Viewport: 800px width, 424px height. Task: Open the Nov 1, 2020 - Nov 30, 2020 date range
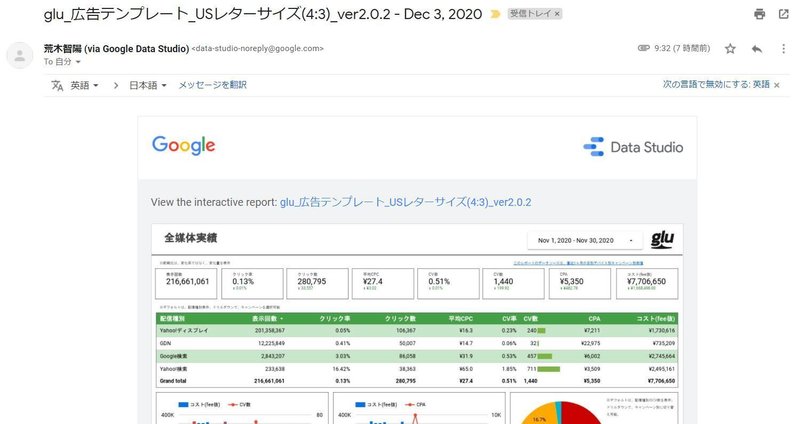[585, 240]
